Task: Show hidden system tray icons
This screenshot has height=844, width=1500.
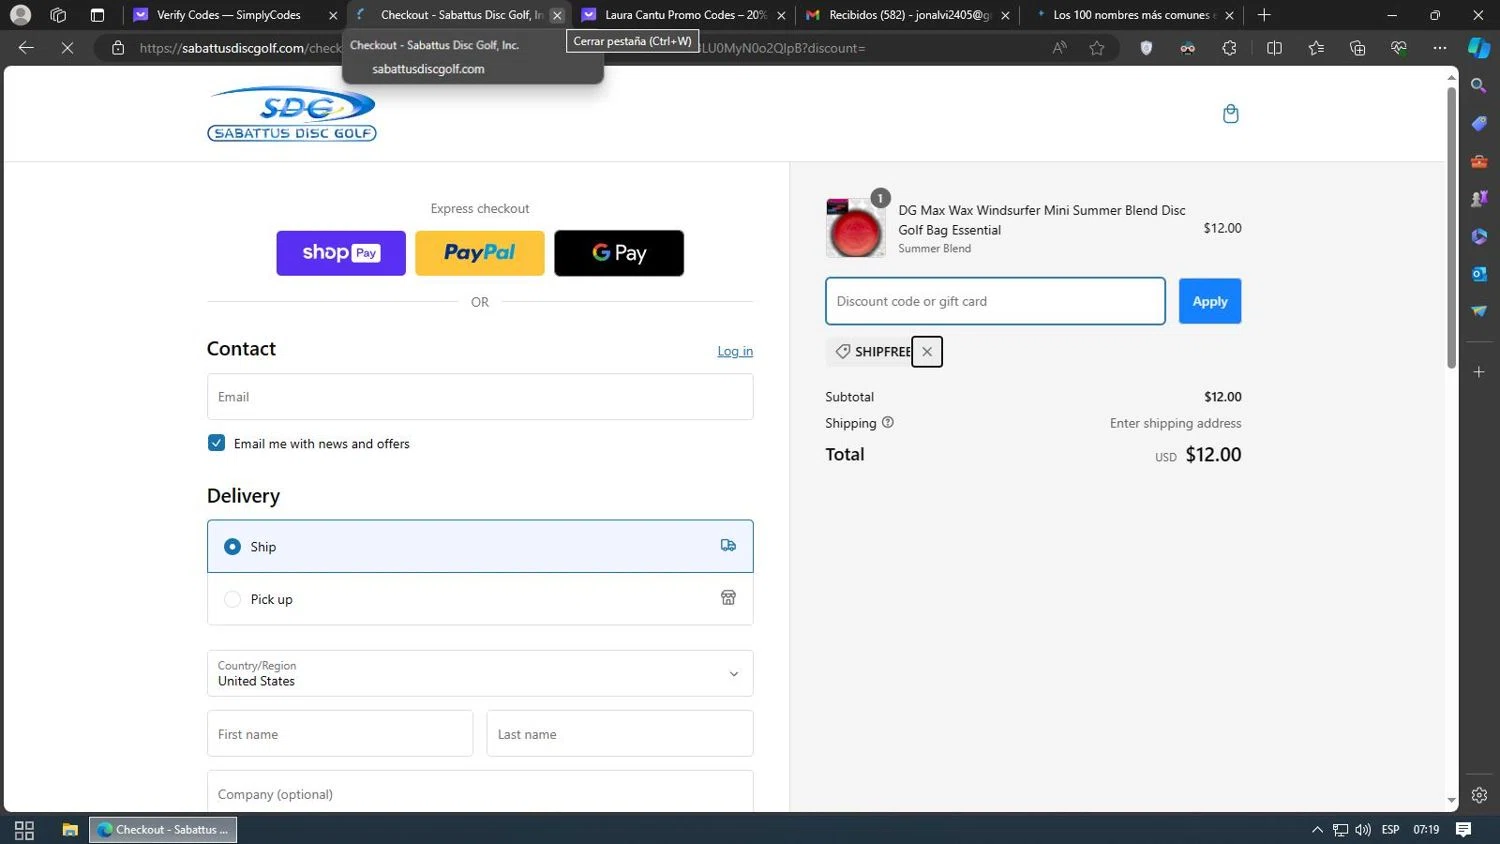Action: tap(1317, 830)
